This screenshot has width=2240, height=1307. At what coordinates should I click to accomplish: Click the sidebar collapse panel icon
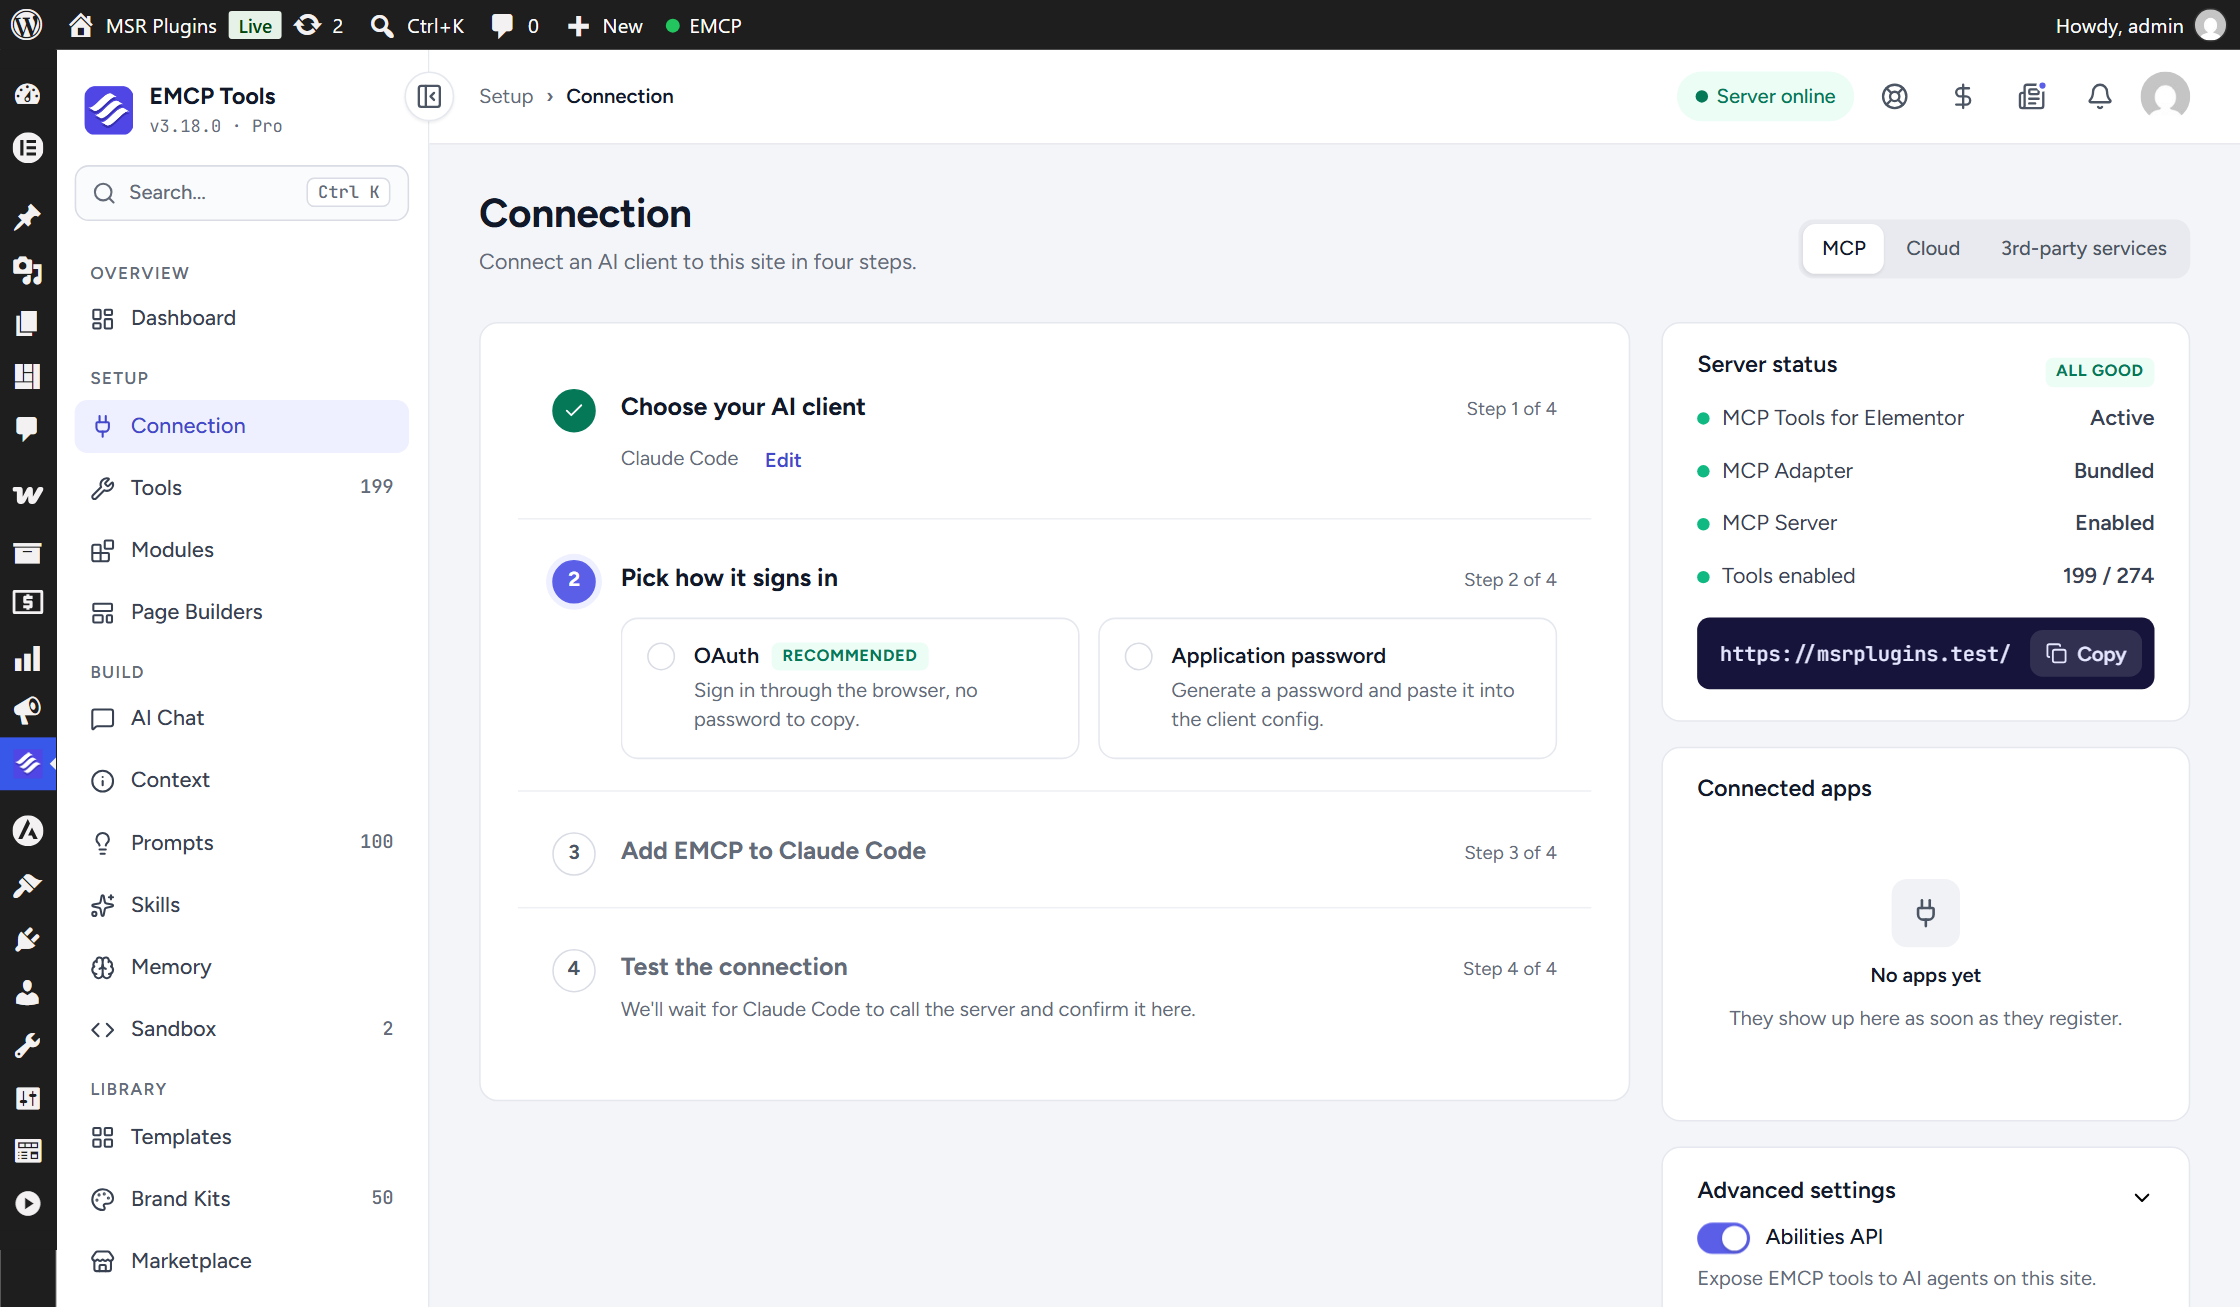coord(429,96)
